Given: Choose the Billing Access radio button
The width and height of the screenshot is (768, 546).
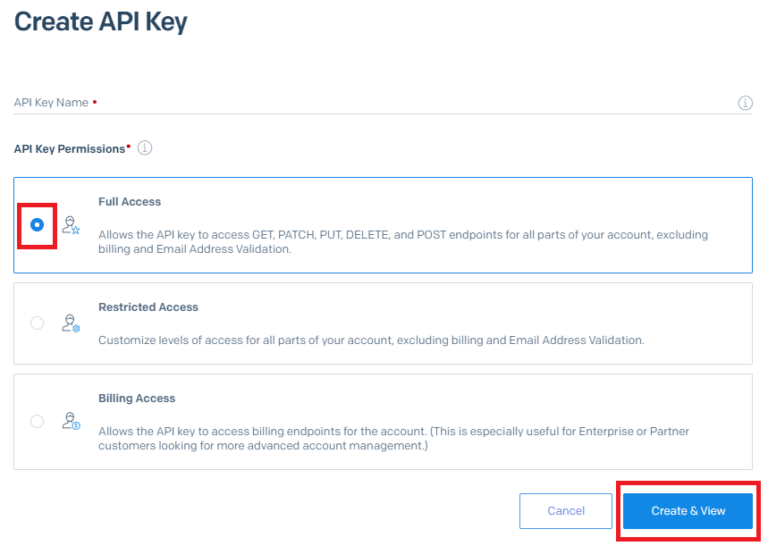Looking at the screenshot, I should [x=37, y=421].
